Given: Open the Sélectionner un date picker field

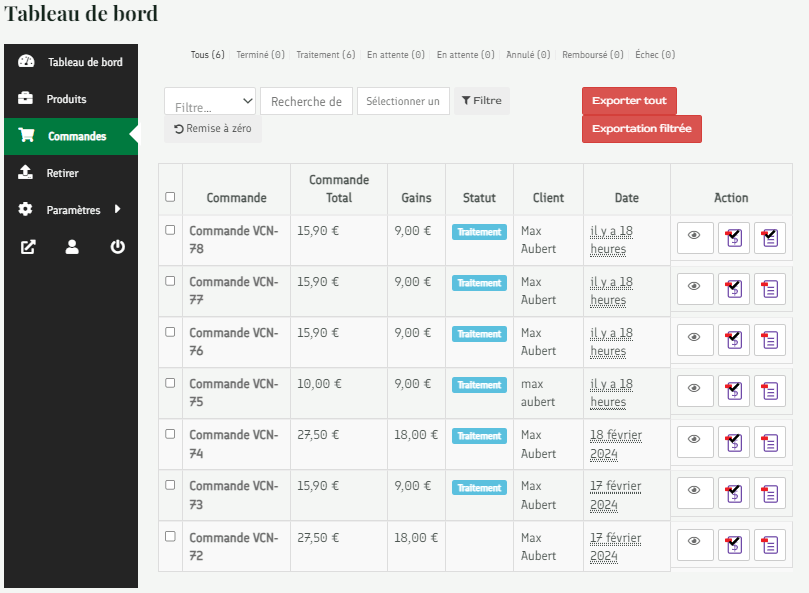Looking at the screenshot, I should 403,101.
